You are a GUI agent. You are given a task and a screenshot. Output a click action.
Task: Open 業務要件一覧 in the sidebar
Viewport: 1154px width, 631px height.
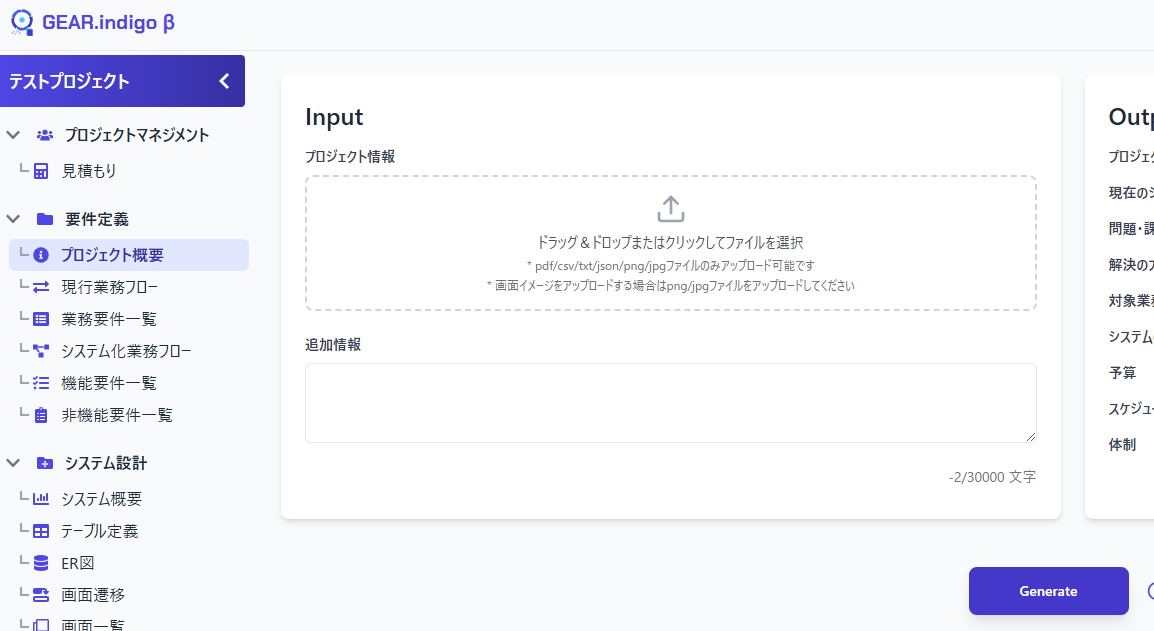pyautogui.click(x=109, y=319)
